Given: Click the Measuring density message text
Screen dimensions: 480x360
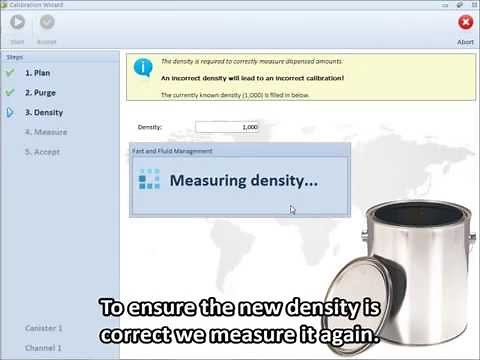Looking at the screenshot, I should (x=244, y=181).
